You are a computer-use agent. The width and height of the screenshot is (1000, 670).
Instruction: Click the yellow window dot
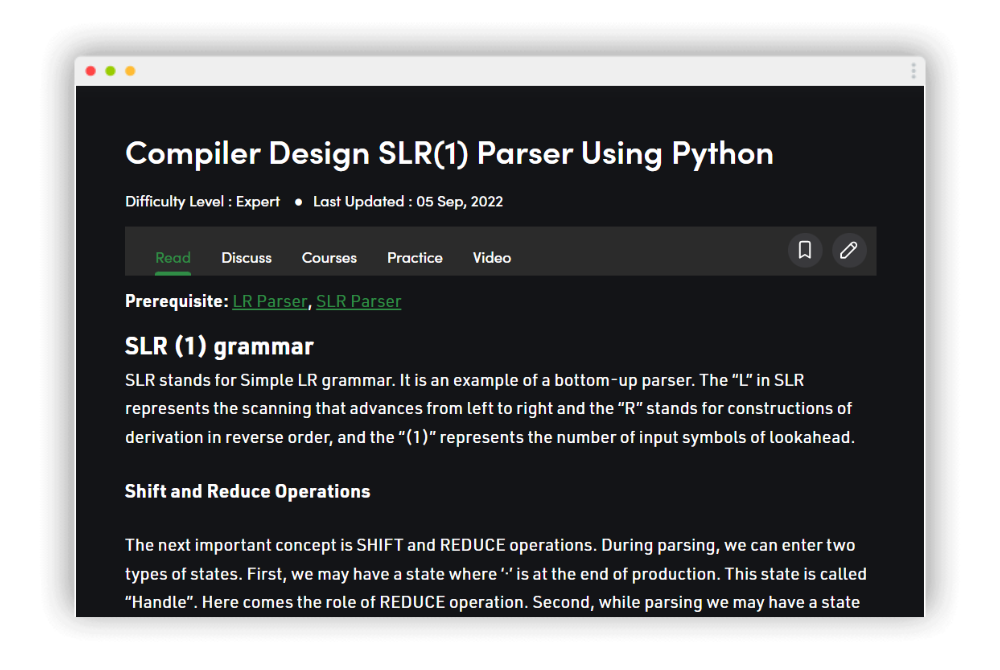[x=130, y=71]
